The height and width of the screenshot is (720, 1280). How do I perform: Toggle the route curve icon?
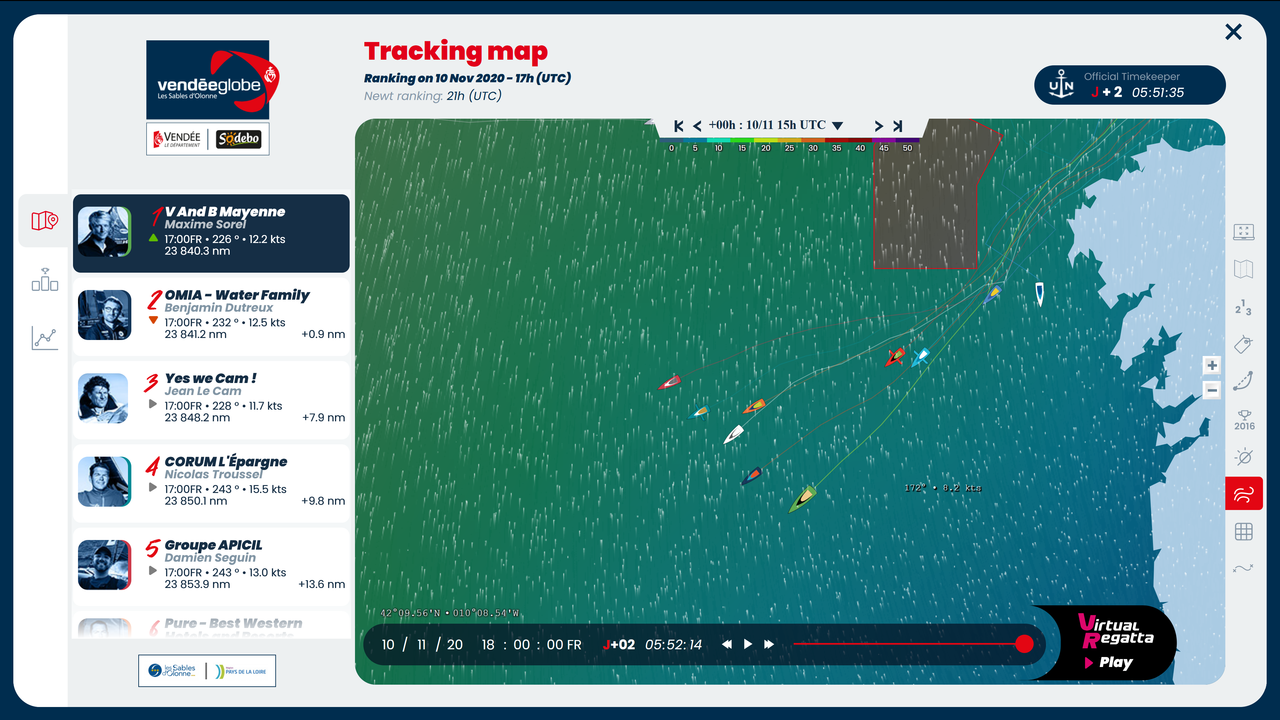pyautogui.click(x=1244, y=381)
